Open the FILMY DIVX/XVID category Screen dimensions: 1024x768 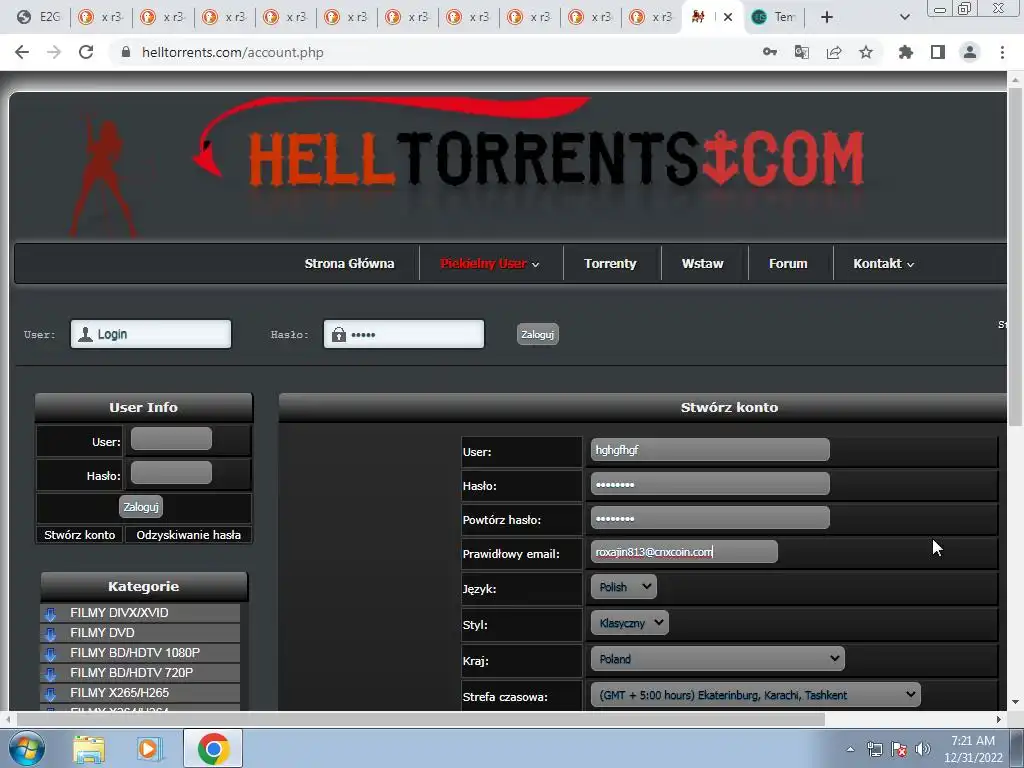120,613
